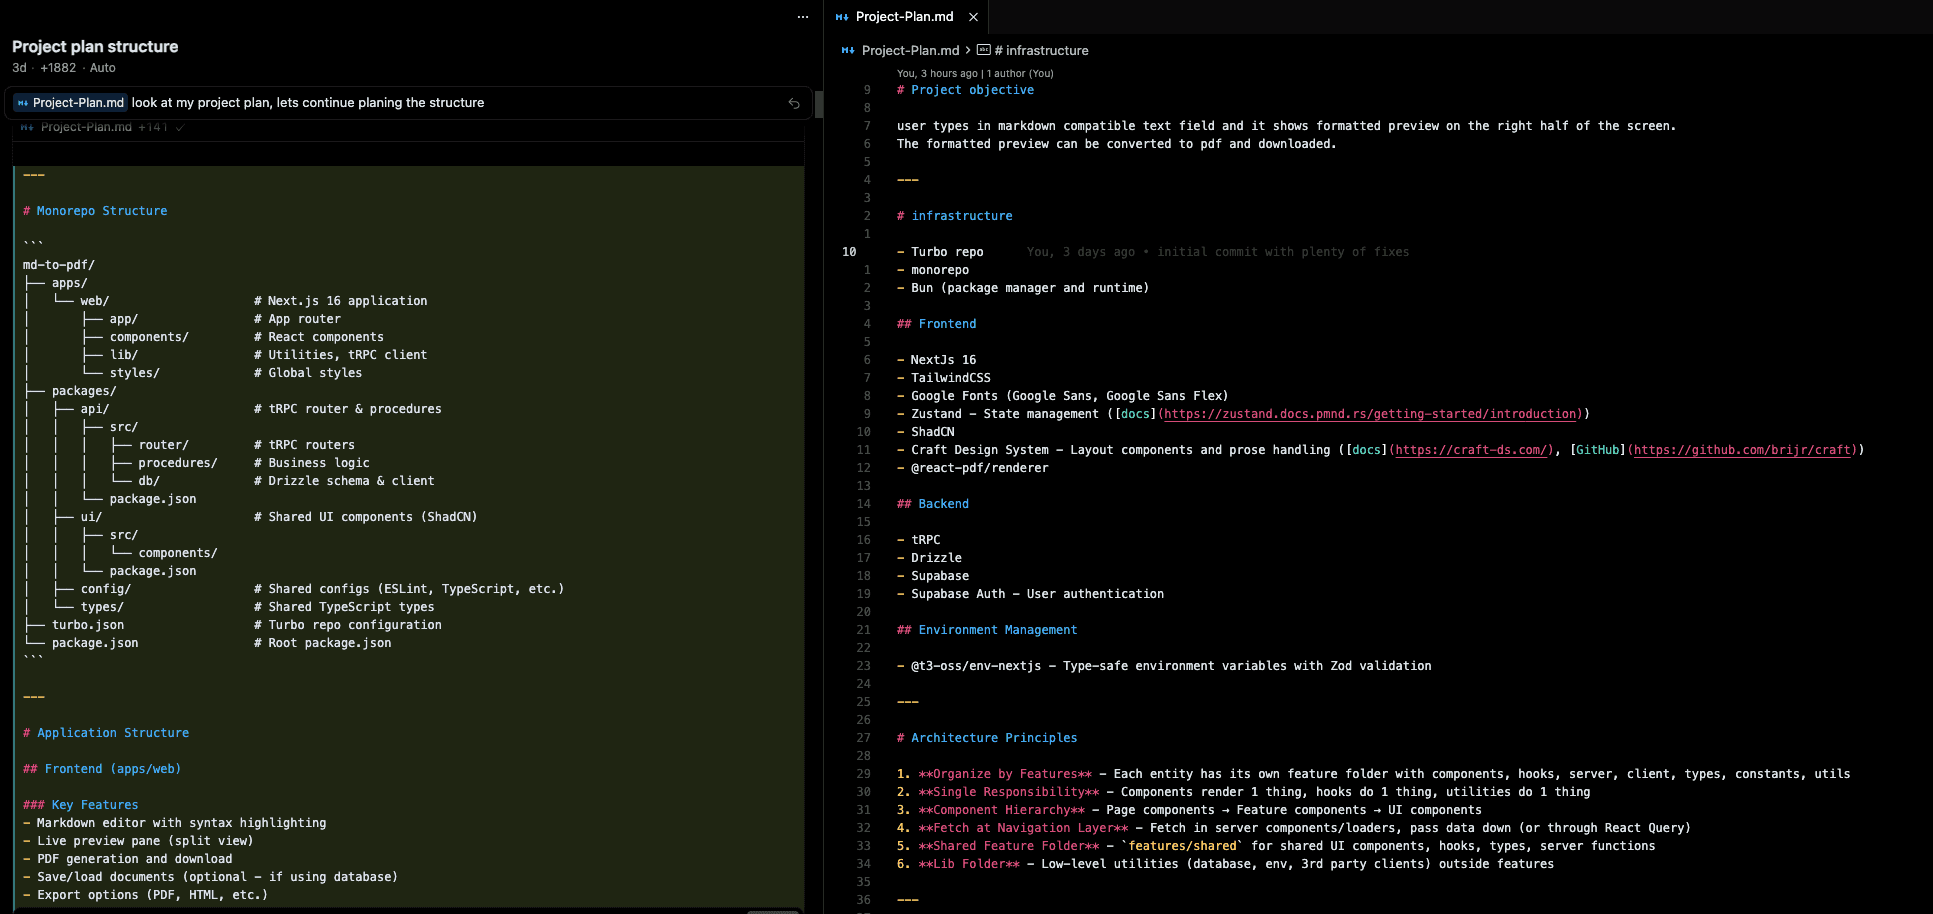The image size is (1933, 914).
Task: Click markdown icon in breadcrumb path
Action: (848, 50)
